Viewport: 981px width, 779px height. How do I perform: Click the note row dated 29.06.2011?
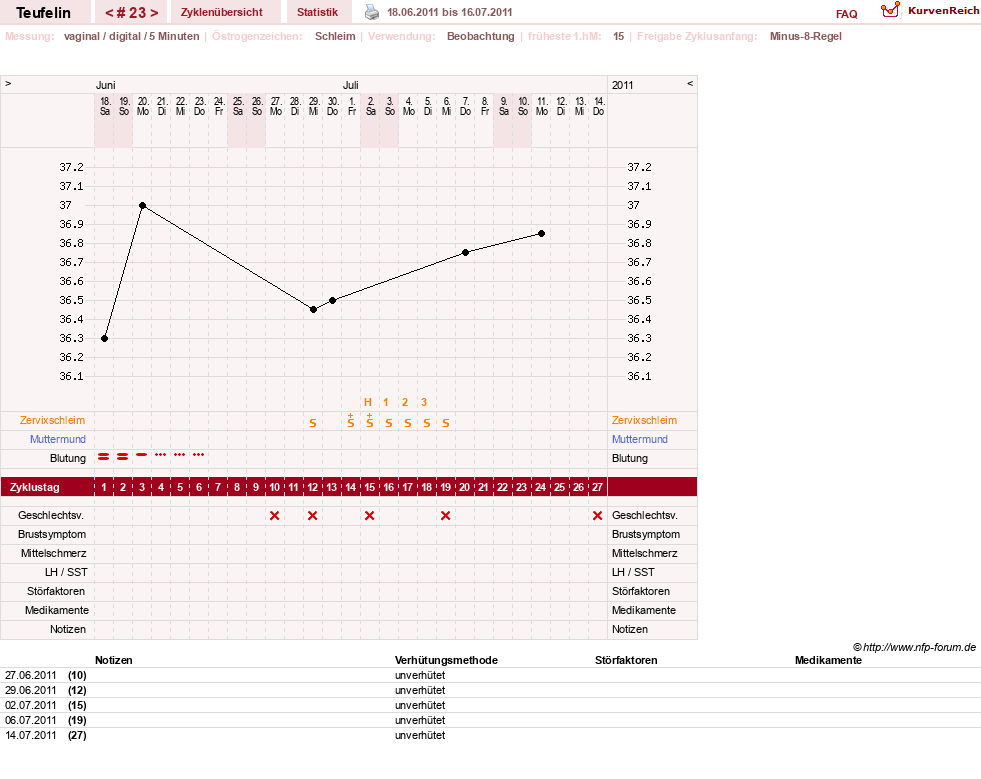pyautogui.click(x=490, y=690)
